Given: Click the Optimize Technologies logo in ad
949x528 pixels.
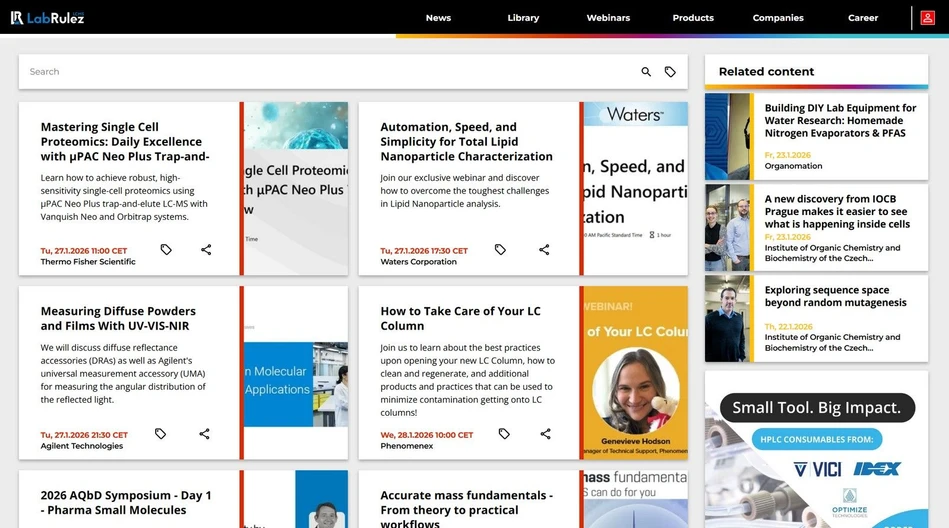Looking at the screenshot, I should coord(849,503).
